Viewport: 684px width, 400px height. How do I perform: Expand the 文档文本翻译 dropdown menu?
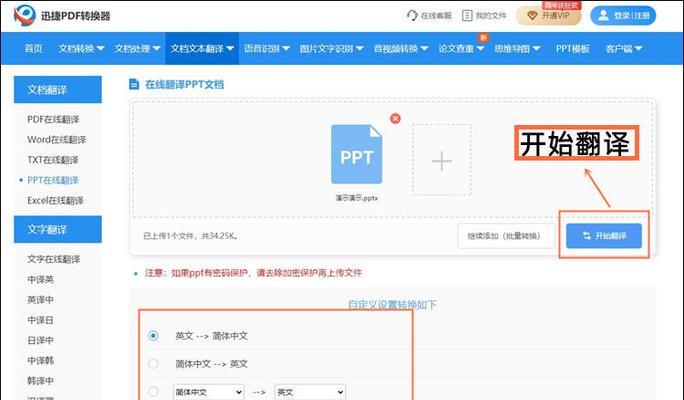tap(202, 48)
